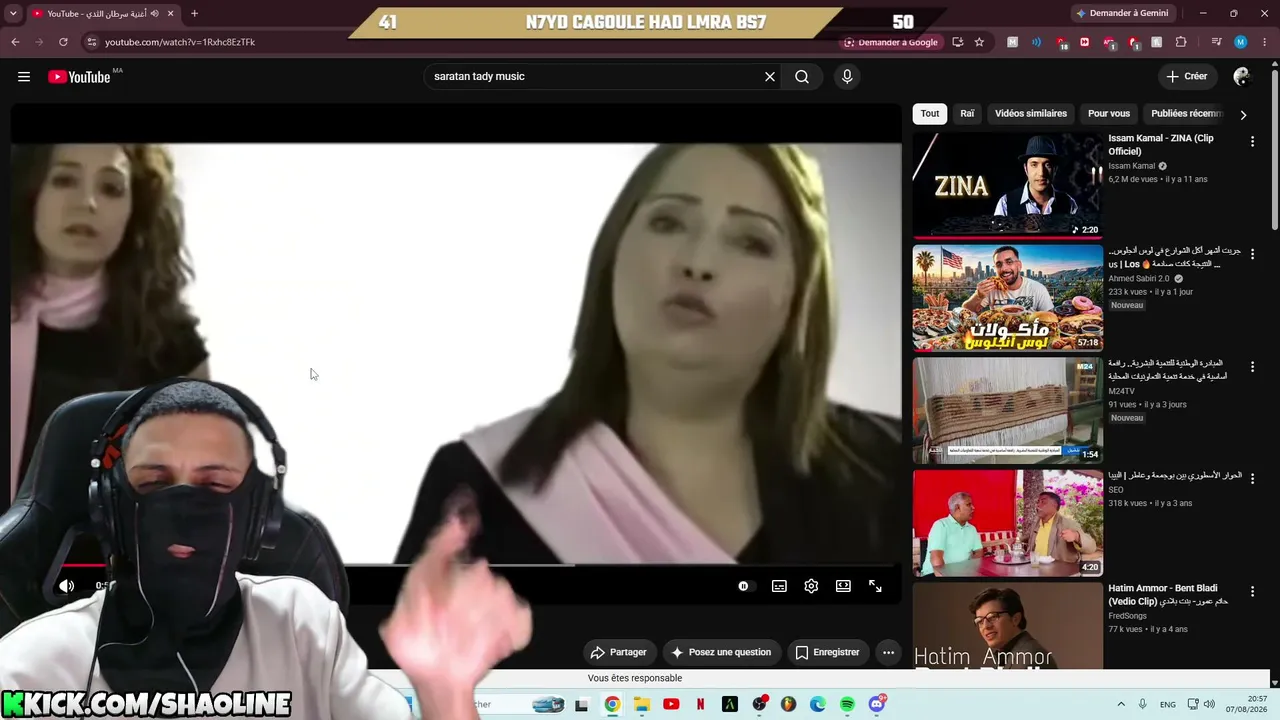Show hidden system tray icons
Viewport: 1280px width, 720px height.
[x=1121, y=705]
